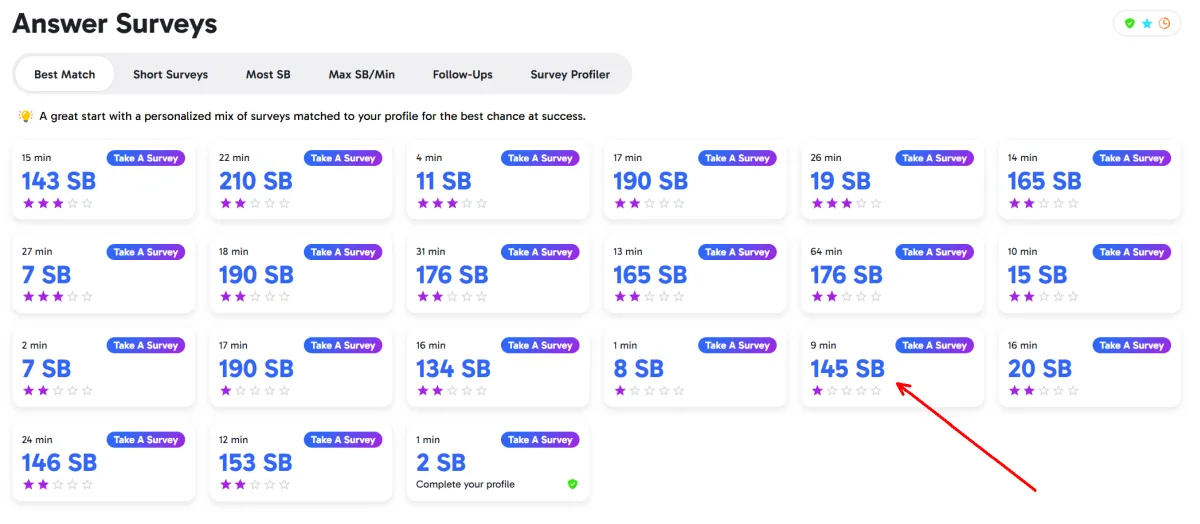Click the Complete your profile text
This screenshot has height=524, width=1200.
pos(466,485)
